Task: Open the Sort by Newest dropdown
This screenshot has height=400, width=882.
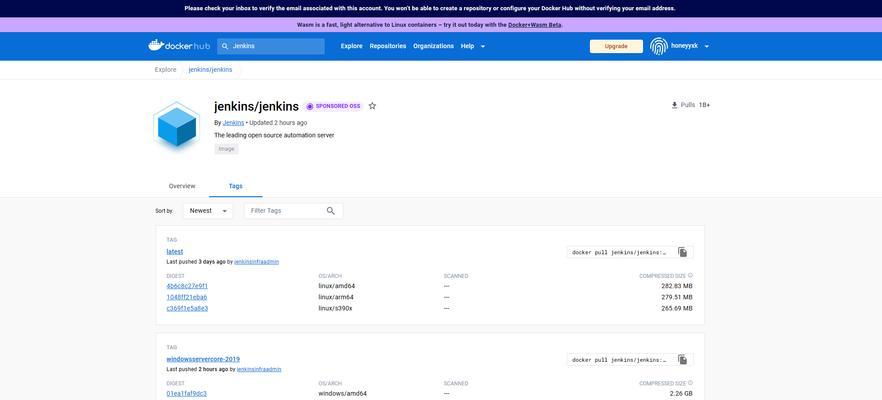Action: tap(208, 211)
